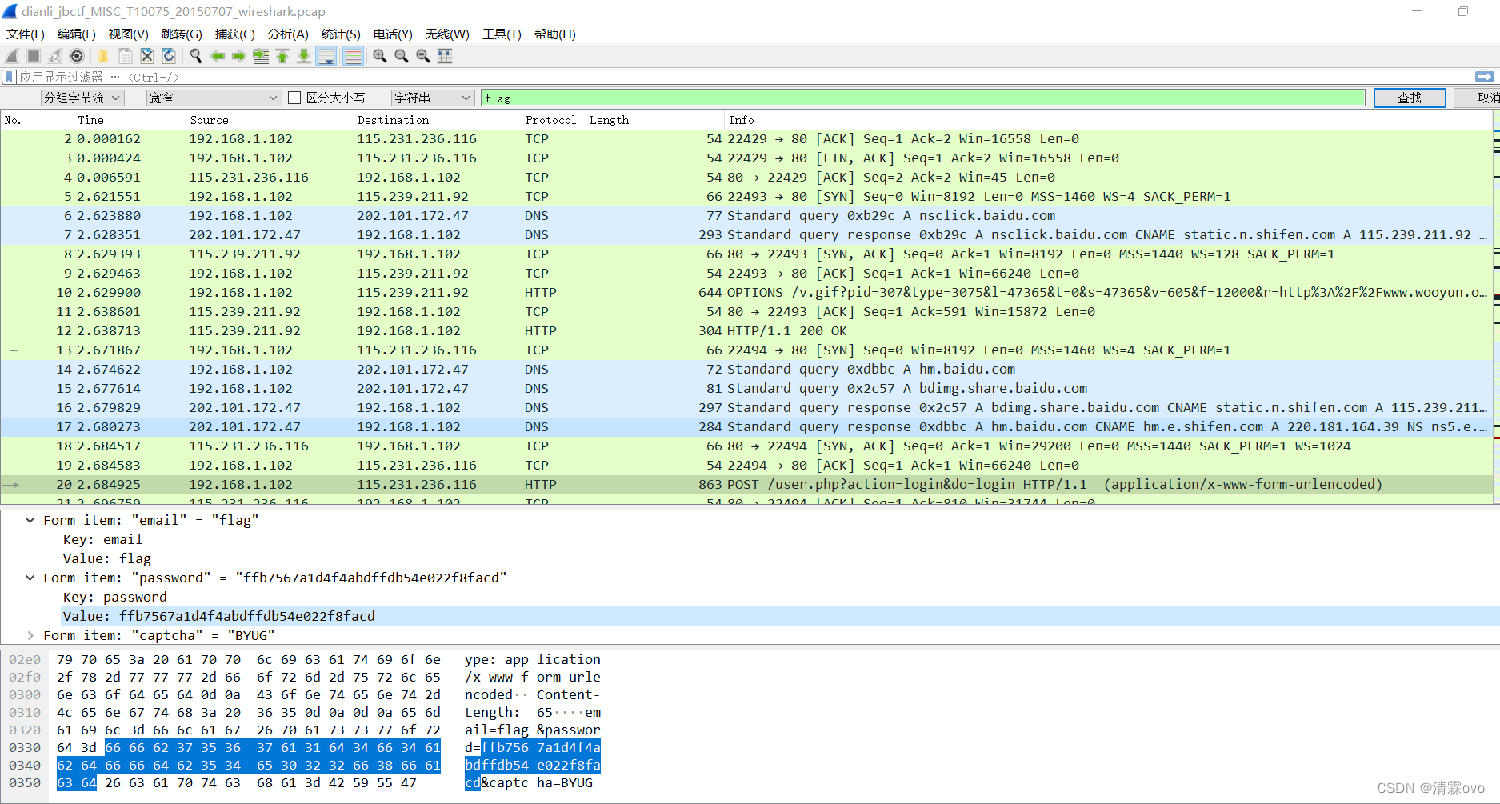Save this capture file icon
1500x804 pixels.
124,56
